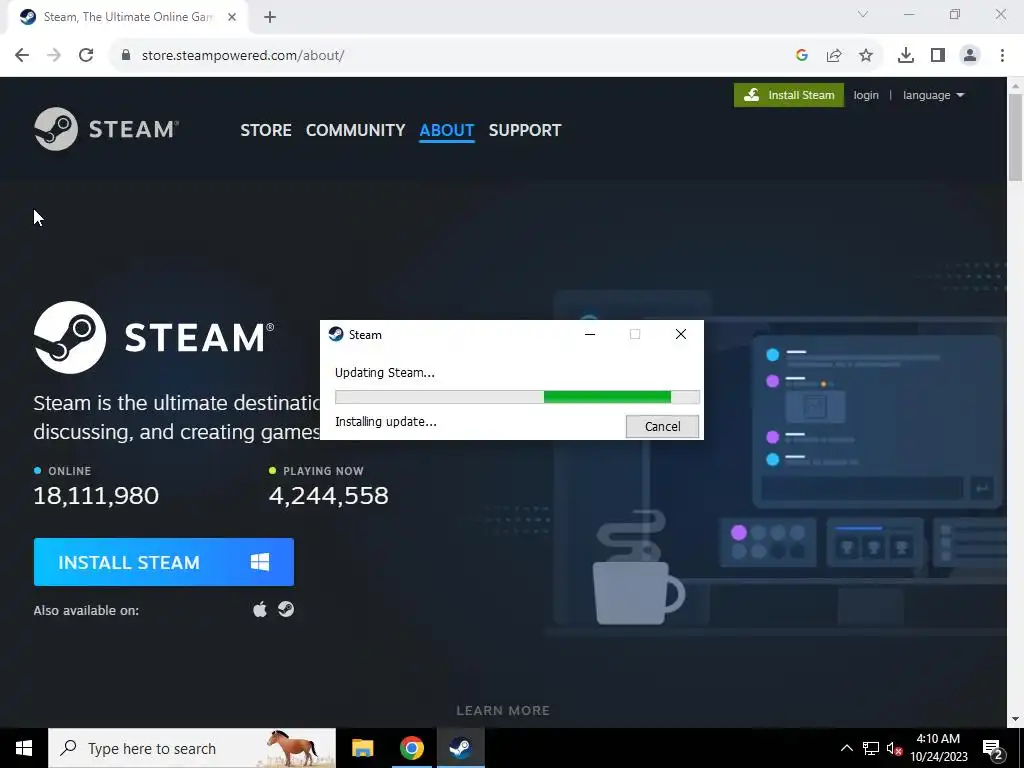Click the Chrome forward arrow
The width and height of the screenshot is (1024, 768).
(54, 56)
